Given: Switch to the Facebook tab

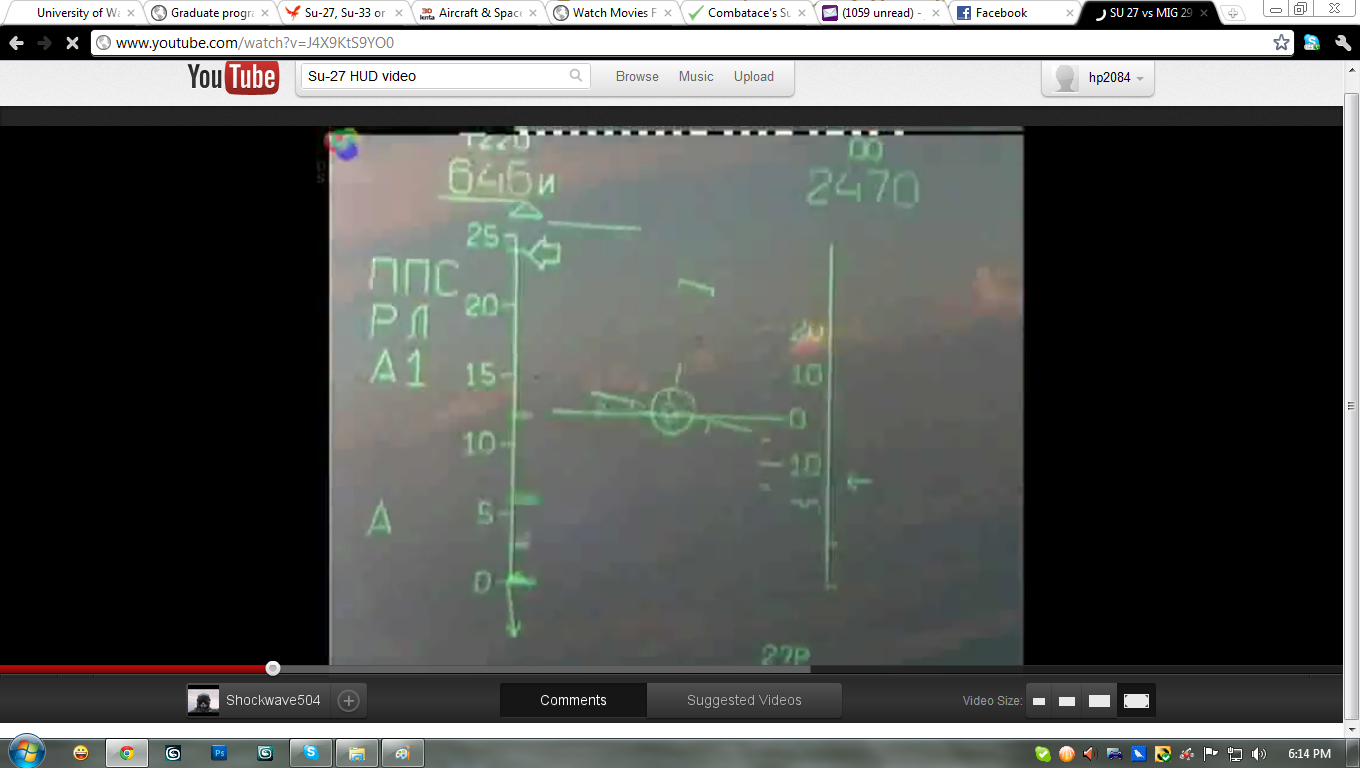Looking at the screenshot, I should pos(1016,13).
